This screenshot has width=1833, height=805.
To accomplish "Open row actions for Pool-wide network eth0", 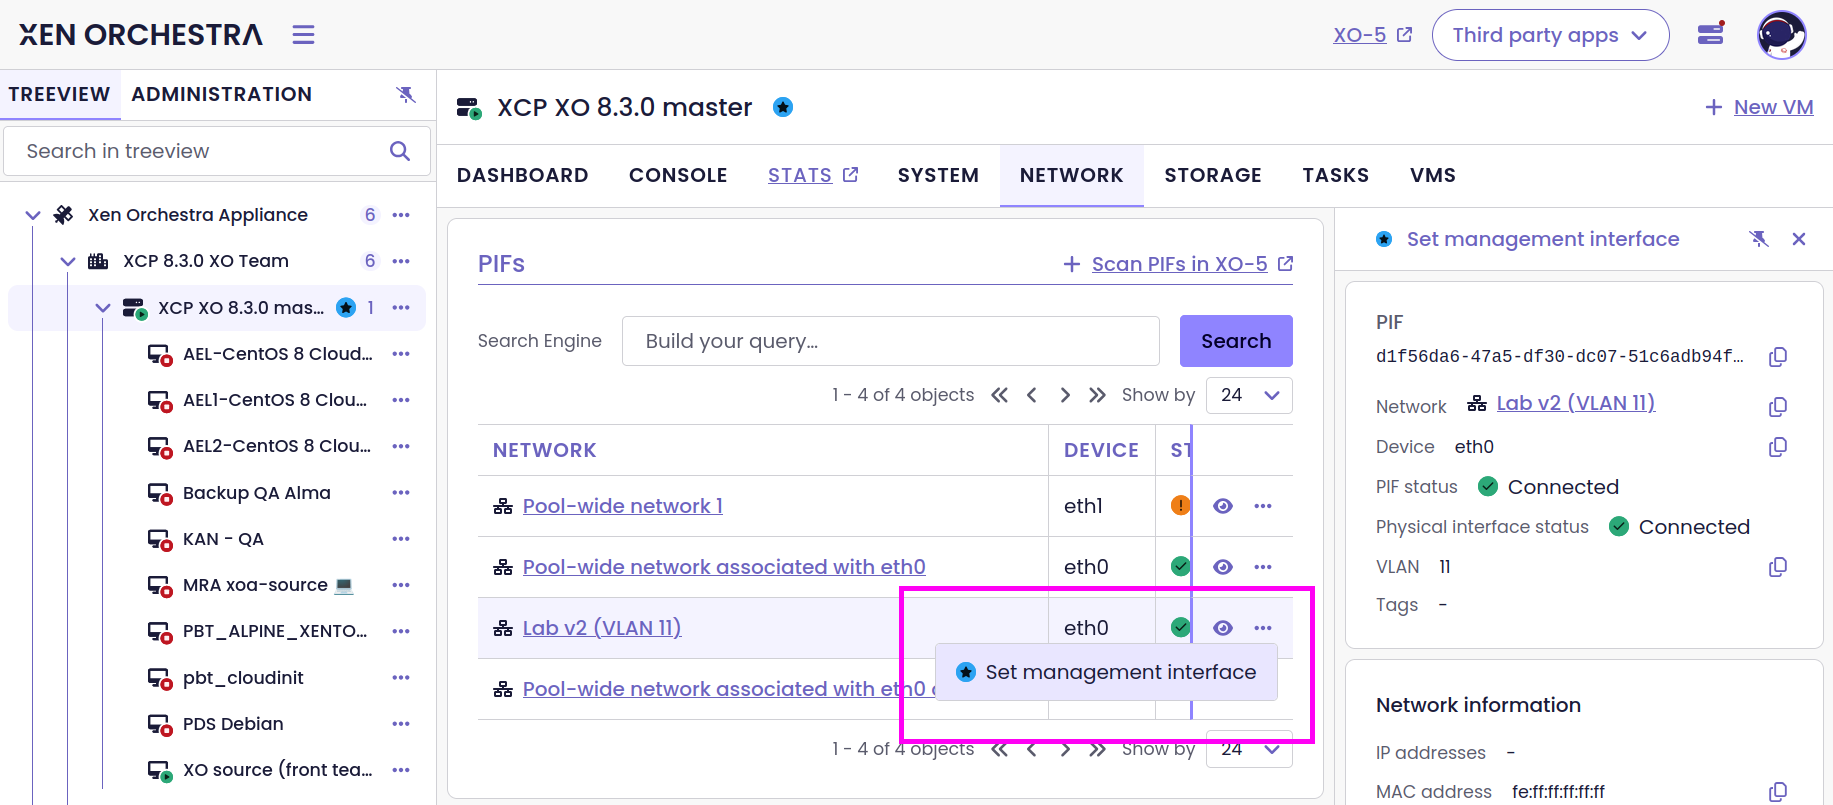I will coord(1263,567).
